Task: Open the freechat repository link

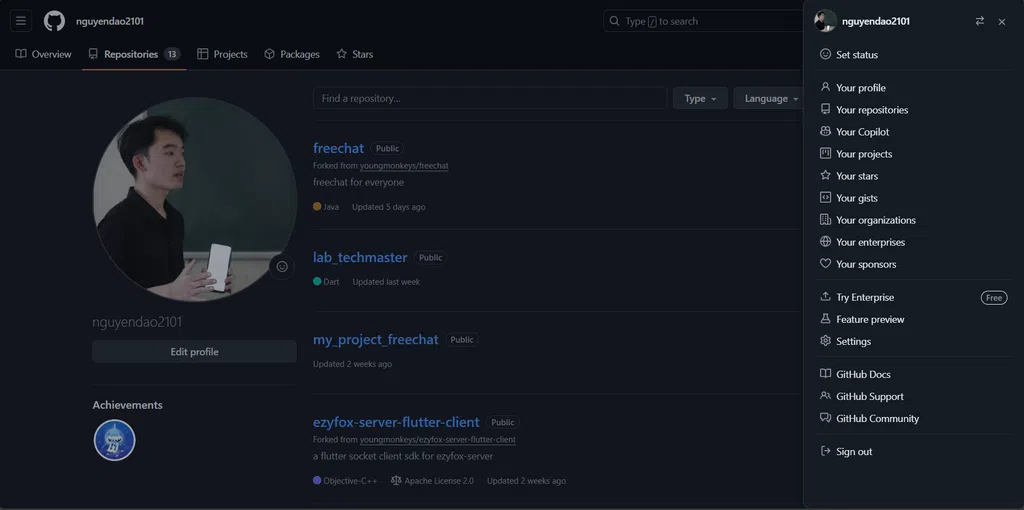Action: tap(338, 148)
